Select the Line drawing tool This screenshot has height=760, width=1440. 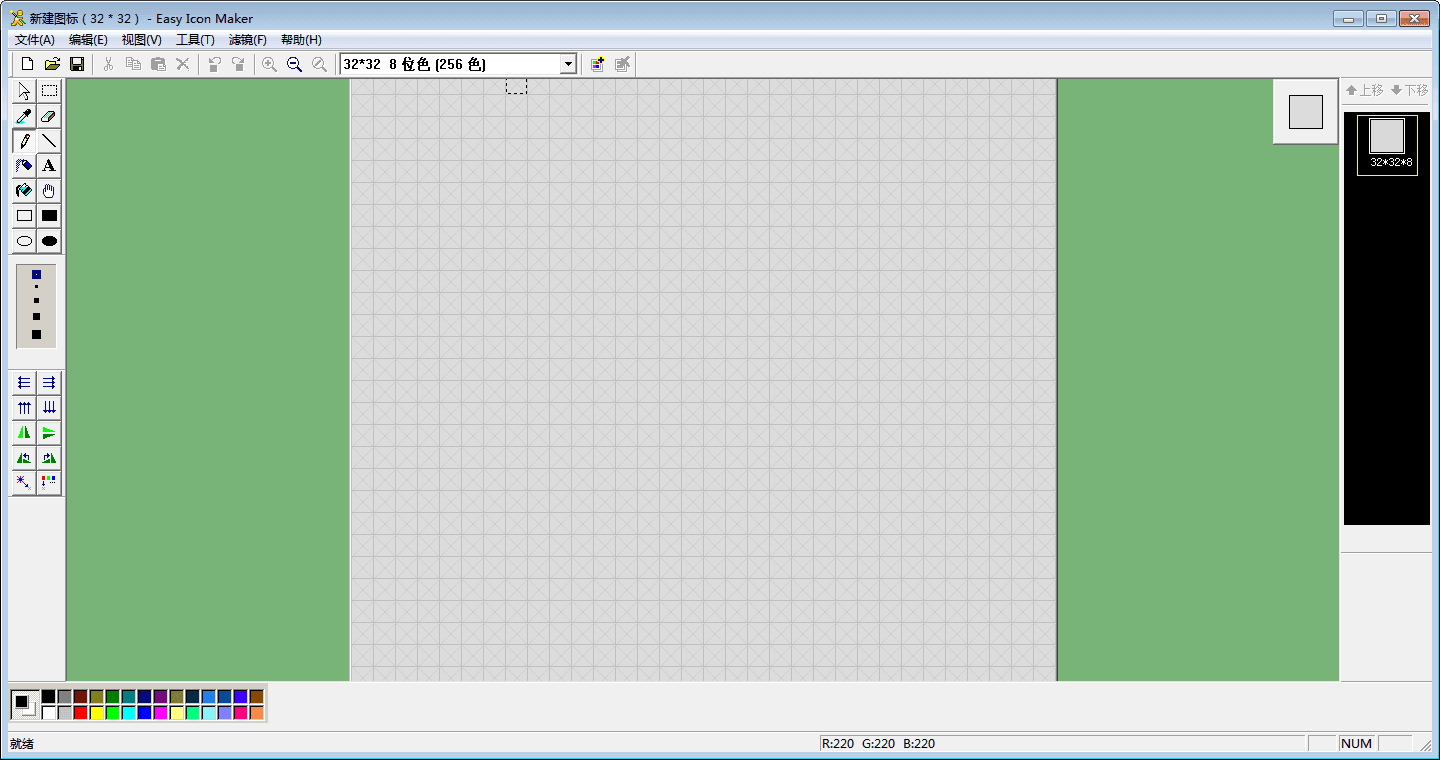pyautogui.click(x=48, y=141)
